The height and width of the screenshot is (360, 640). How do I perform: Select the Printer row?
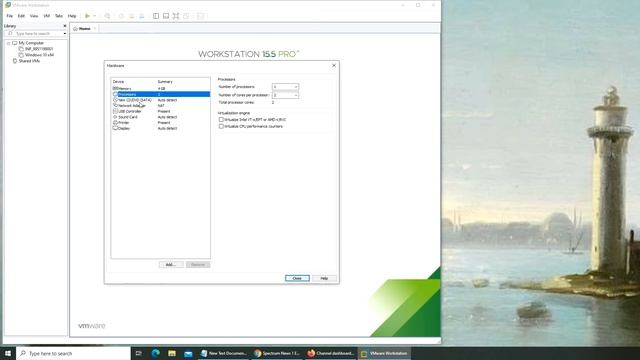click(x=161, y=122)
